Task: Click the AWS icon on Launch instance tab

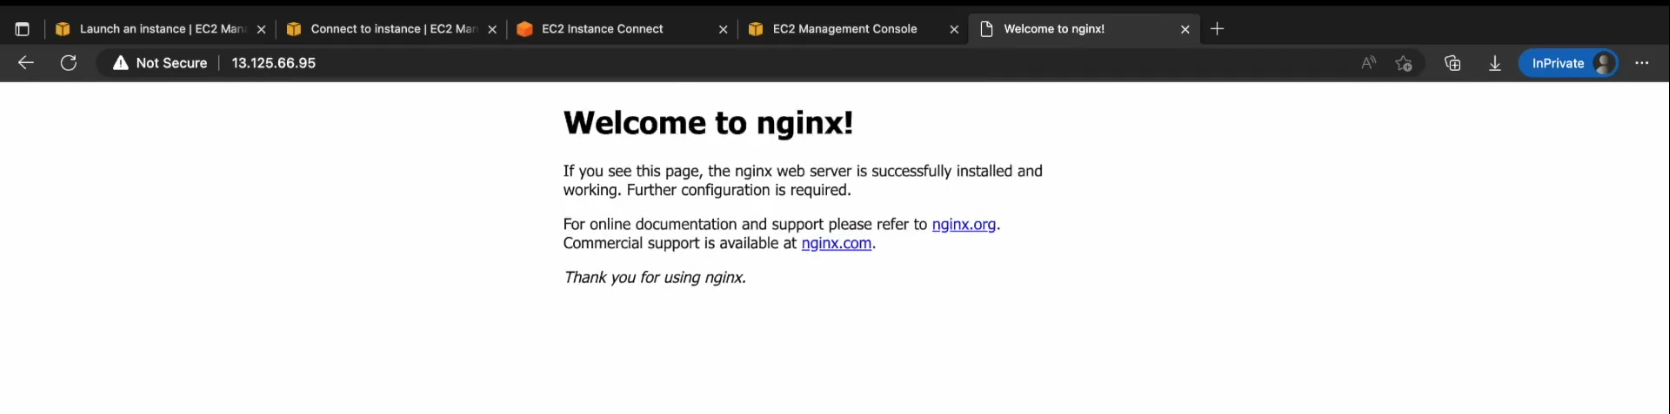Action: [x=63, y=29]
